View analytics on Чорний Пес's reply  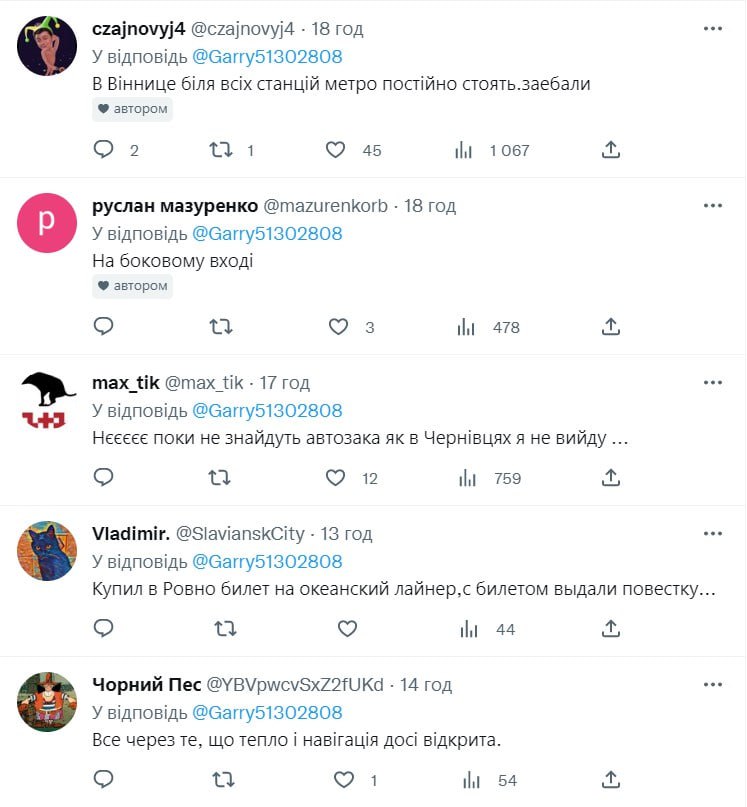click(465, 780)
